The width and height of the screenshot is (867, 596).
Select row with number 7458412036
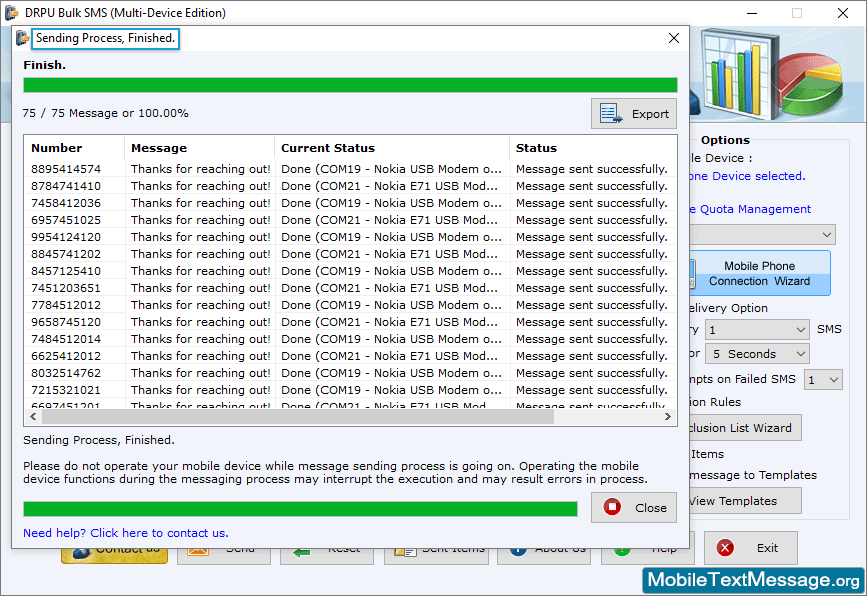pyautogui.click(x=350, y=203)
